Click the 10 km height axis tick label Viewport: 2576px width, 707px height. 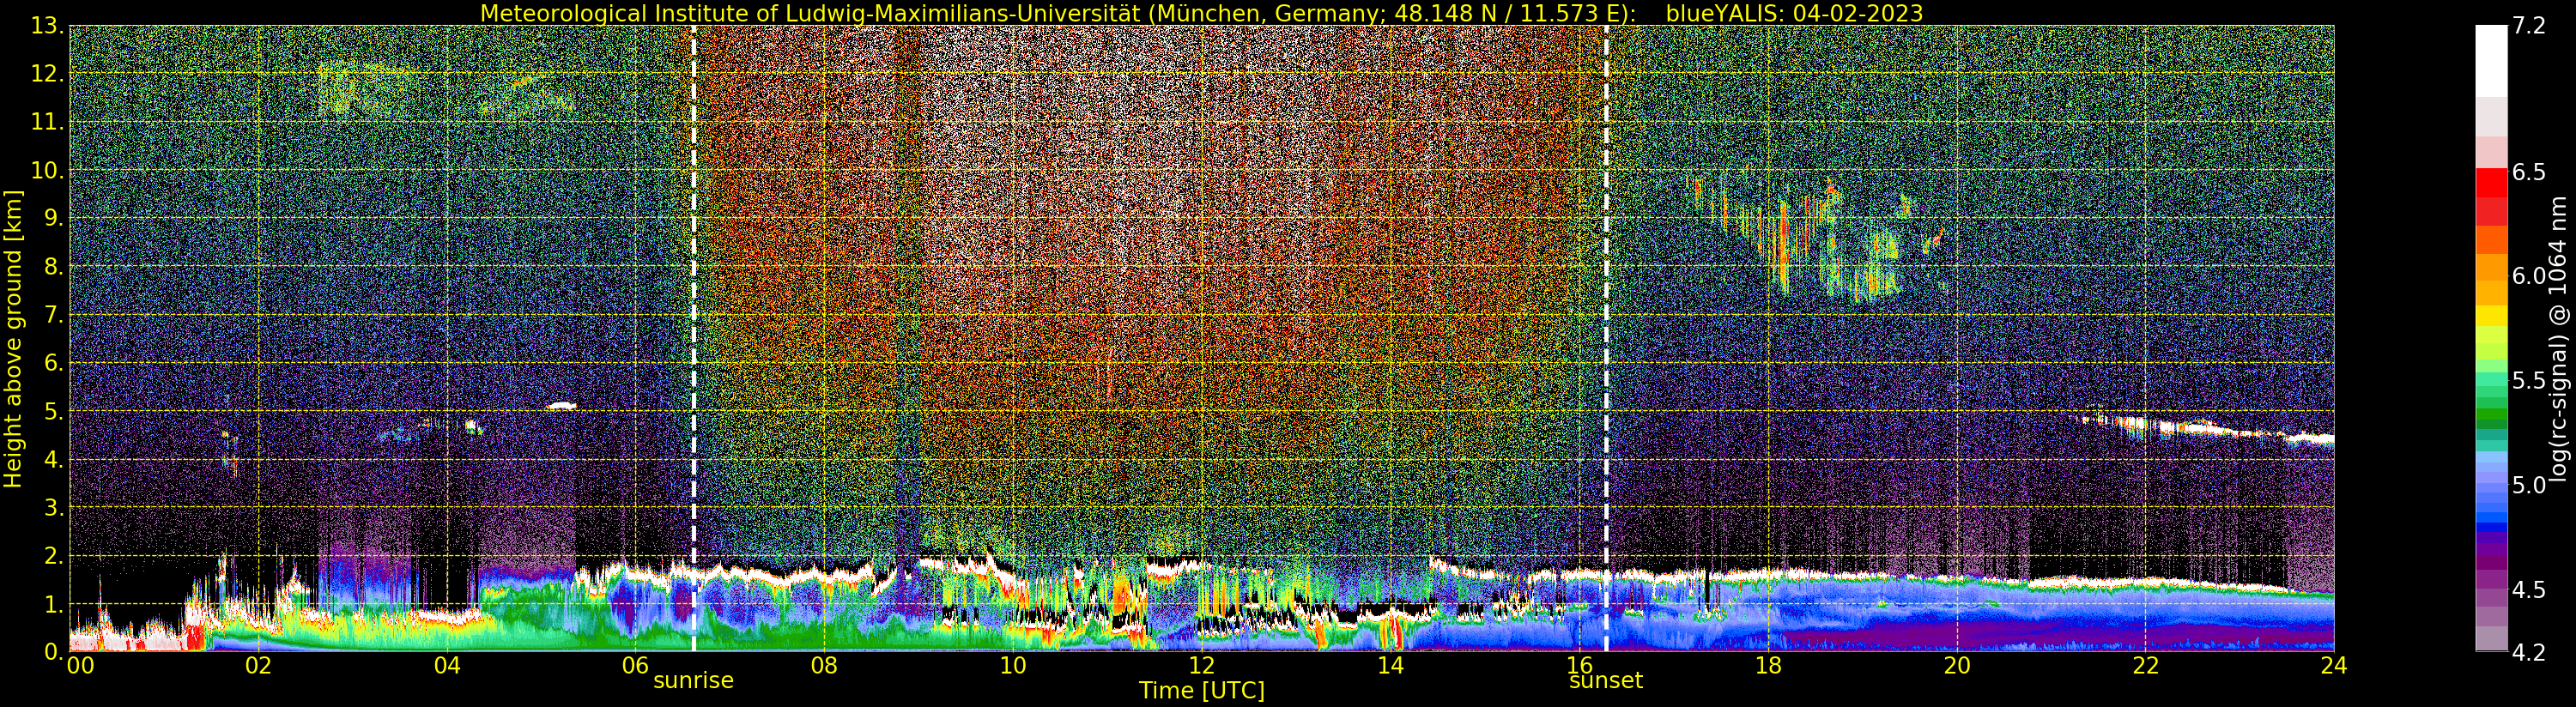(46, 171)
